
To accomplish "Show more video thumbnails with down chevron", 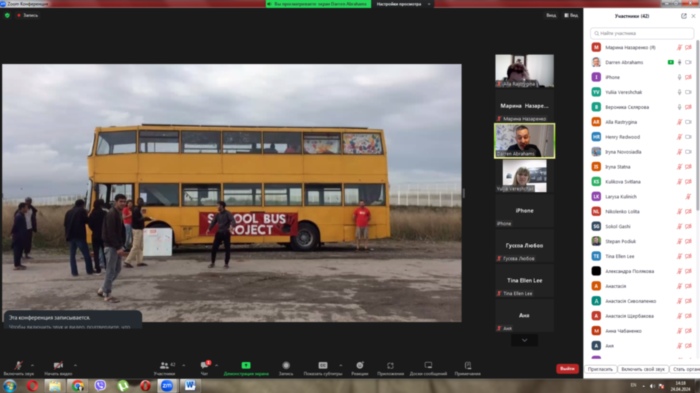I will (x=525, y=340).
